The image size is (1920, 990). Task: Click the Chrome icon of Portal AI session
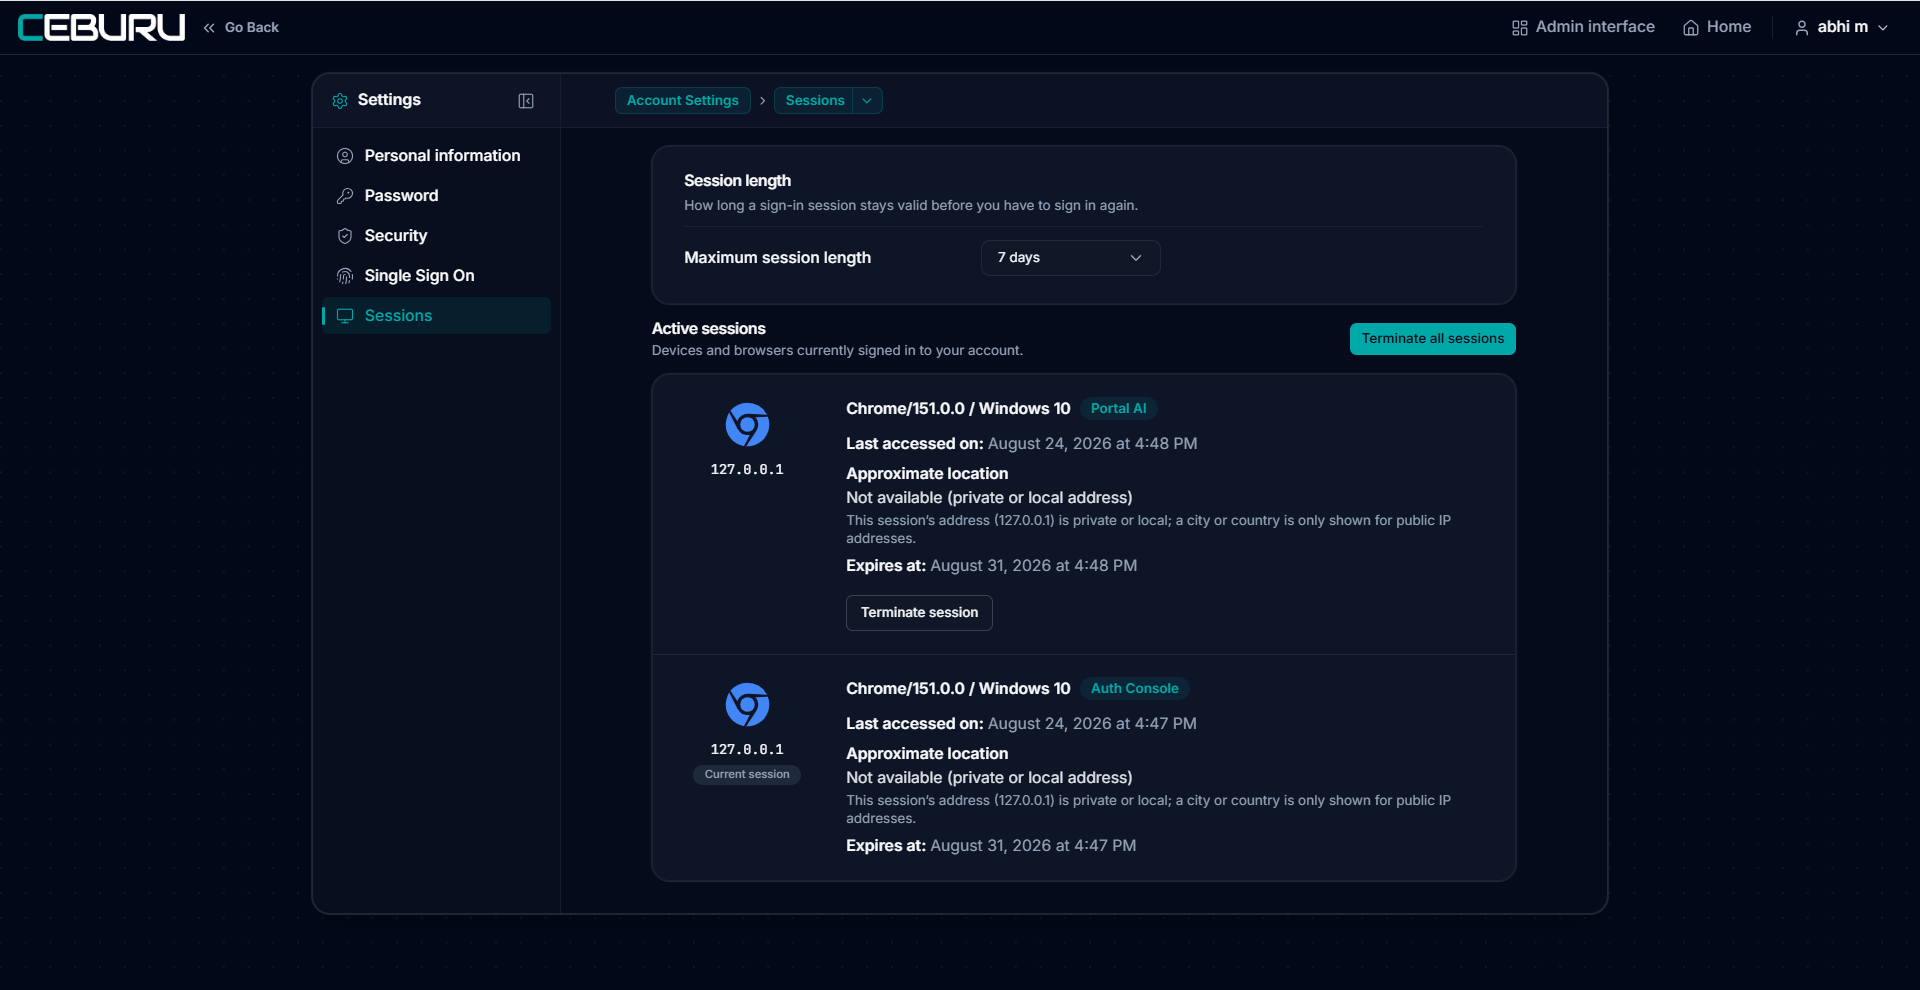click(747, 425)
